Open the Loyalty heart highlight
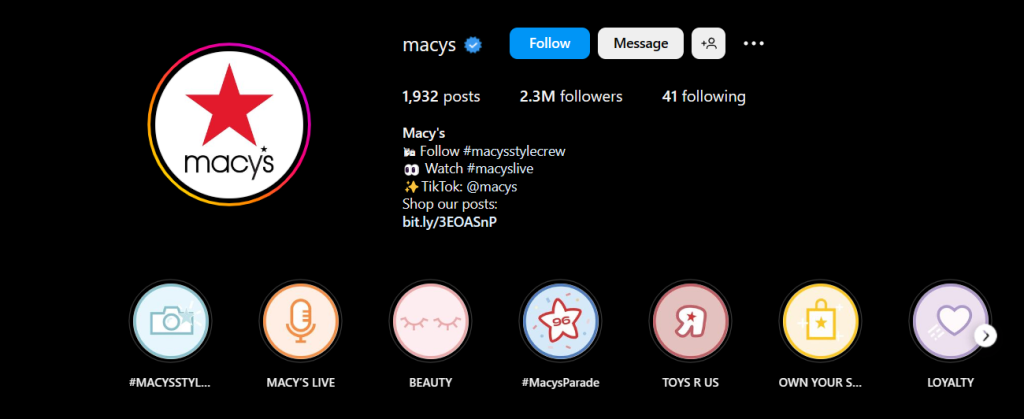Viewport: 1024px width, 419px height. pyautogui.click(x=950, y=320)
